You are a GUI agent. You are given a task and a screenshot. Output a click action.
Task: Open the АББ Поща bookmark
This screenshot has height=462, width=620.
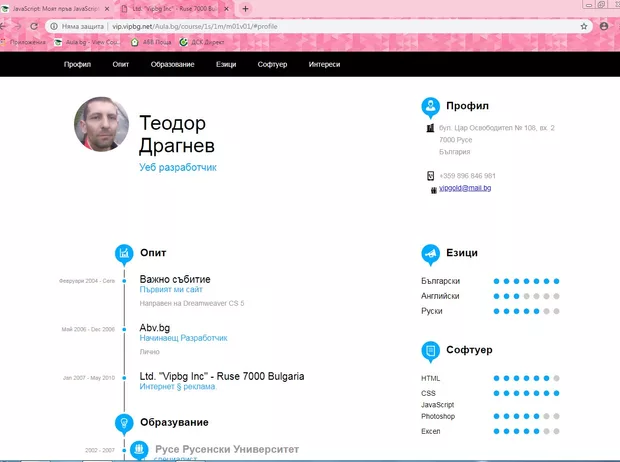pyautogui.click(x=151, y=42)
